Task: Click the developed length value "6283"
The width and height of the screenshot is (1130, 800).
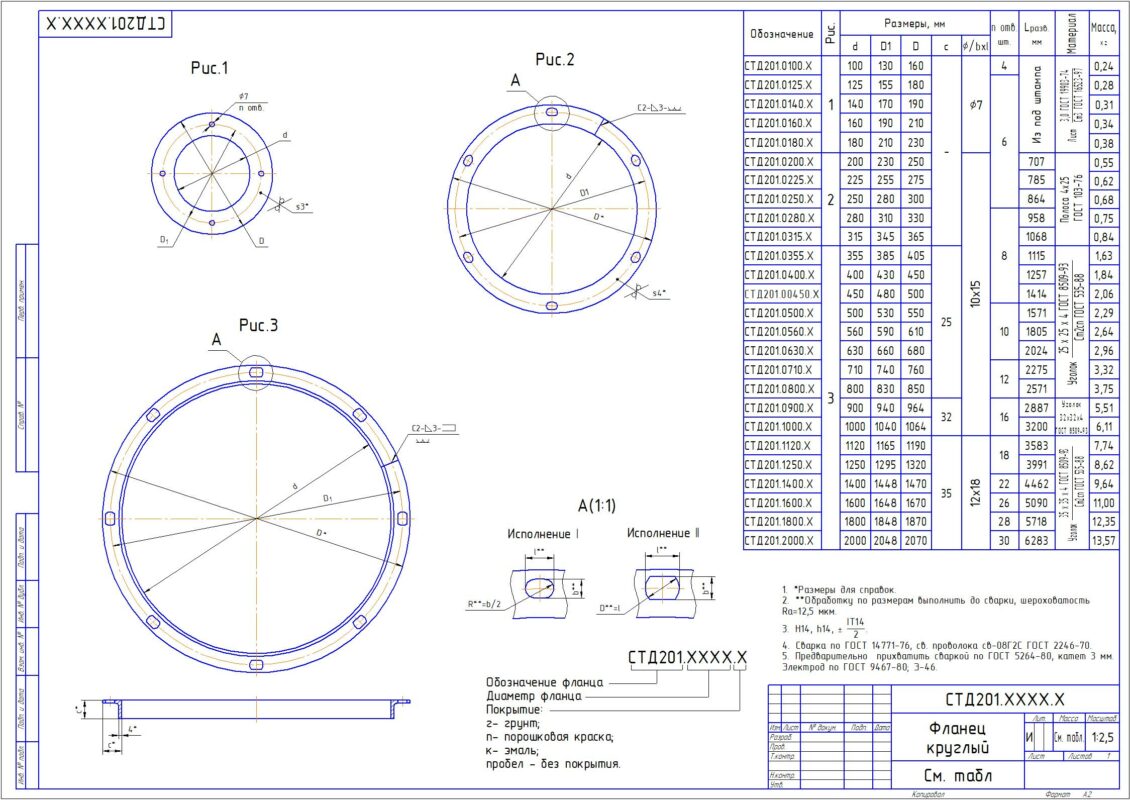Action: point(1036,541)
